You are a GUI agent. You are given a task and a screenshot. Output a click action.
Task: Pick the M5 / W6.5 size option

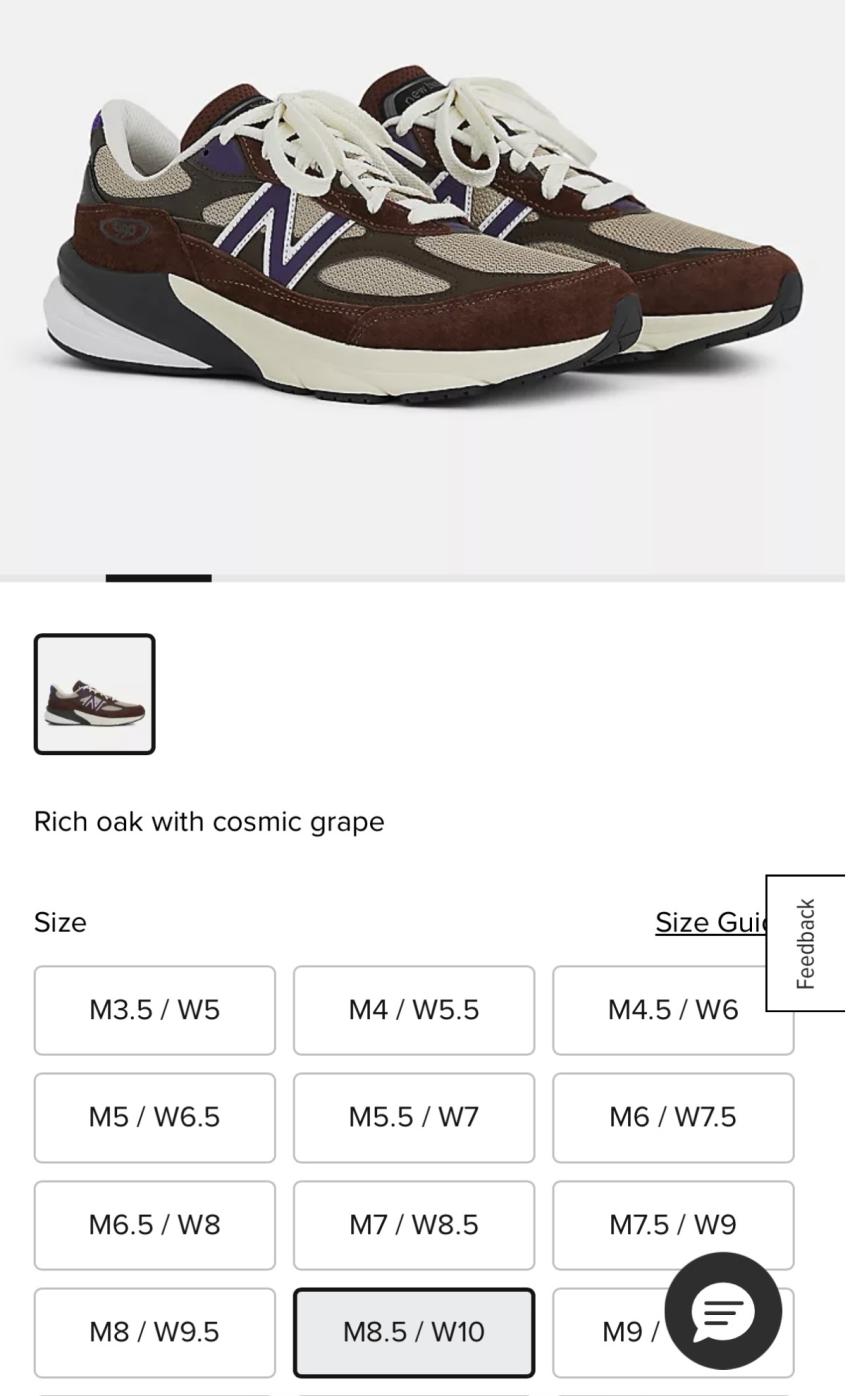point(155,1118)
